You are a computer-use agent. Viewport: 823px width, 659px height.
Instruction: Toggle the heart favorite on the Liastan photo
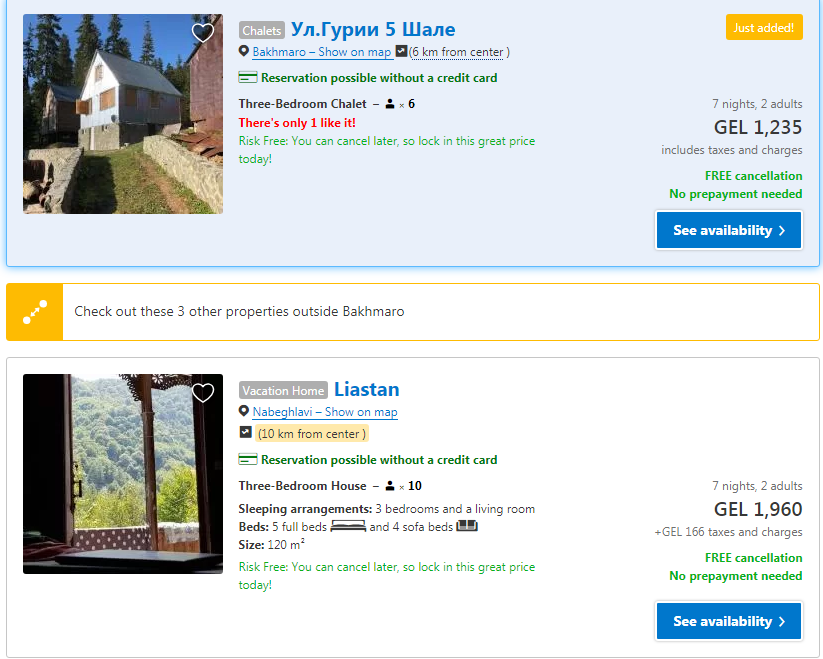click(203, 392)
